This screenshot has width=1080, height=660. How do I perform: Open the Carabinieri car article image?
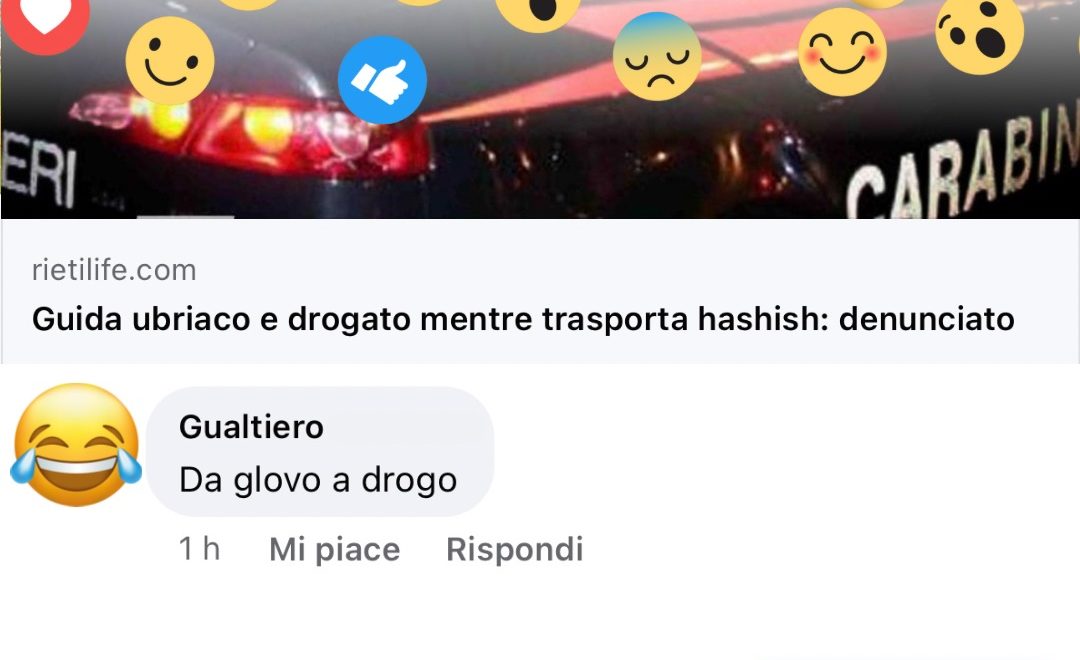click(540, 110)
